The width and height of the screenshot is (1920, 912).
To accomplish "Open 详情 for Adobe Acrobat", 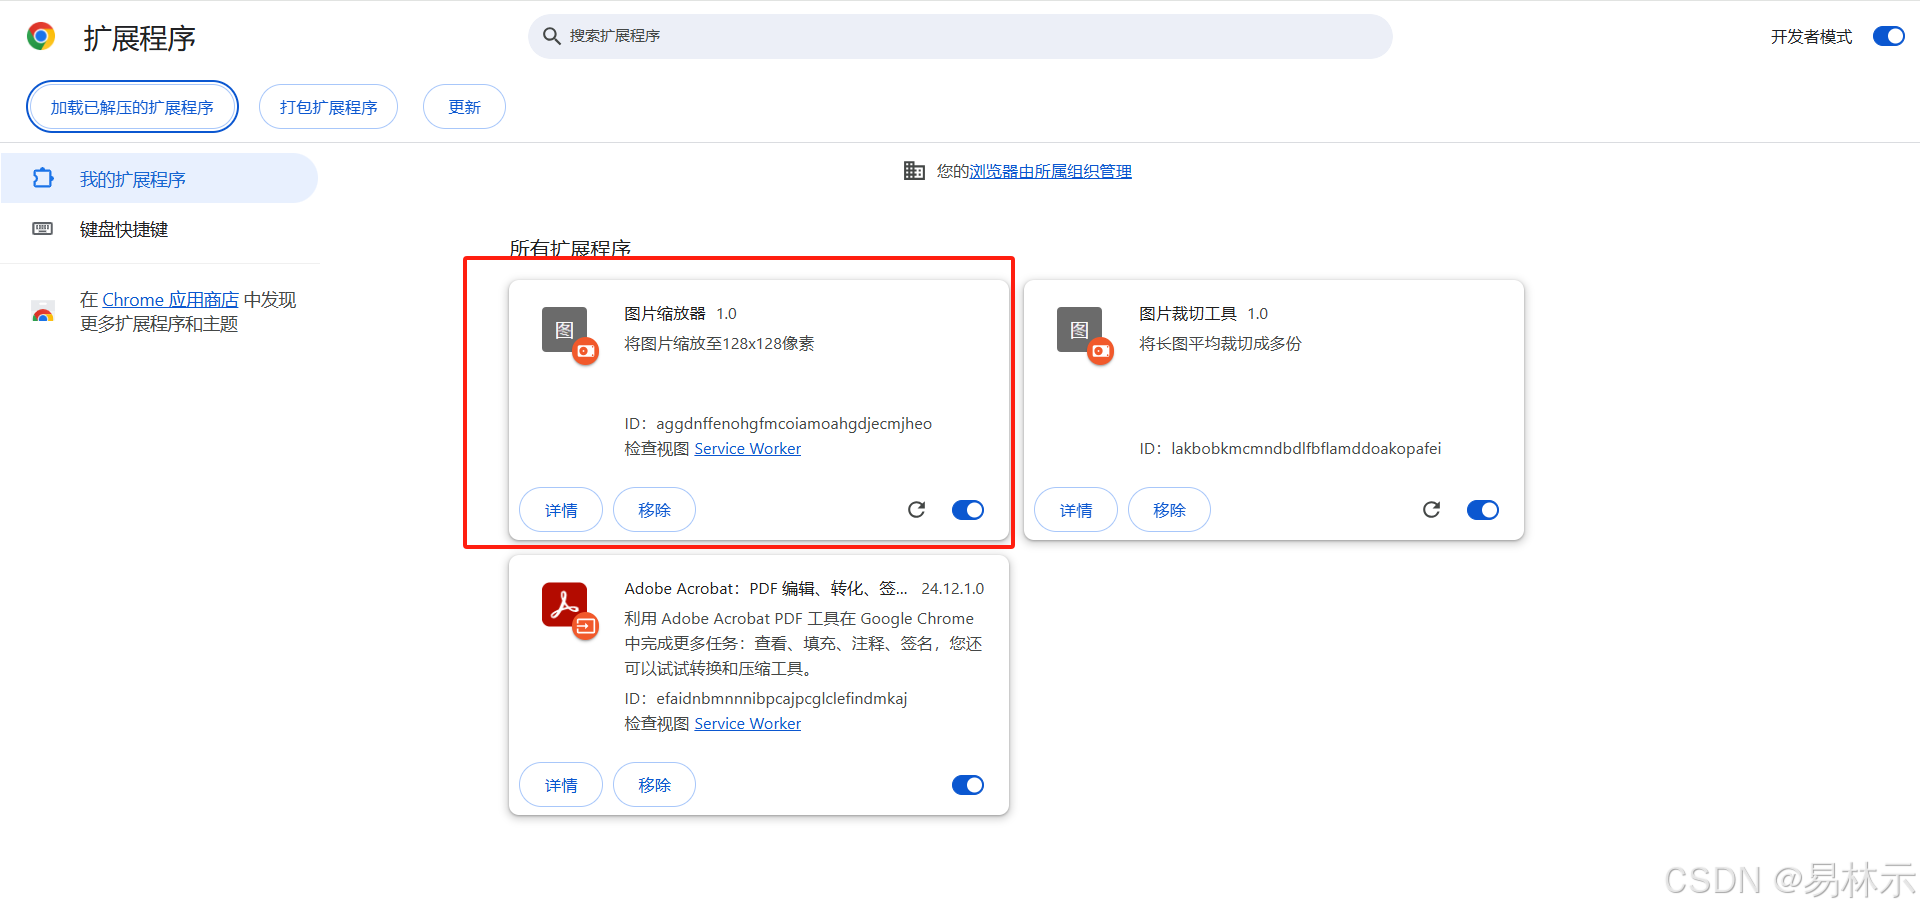I will [561, 785].
